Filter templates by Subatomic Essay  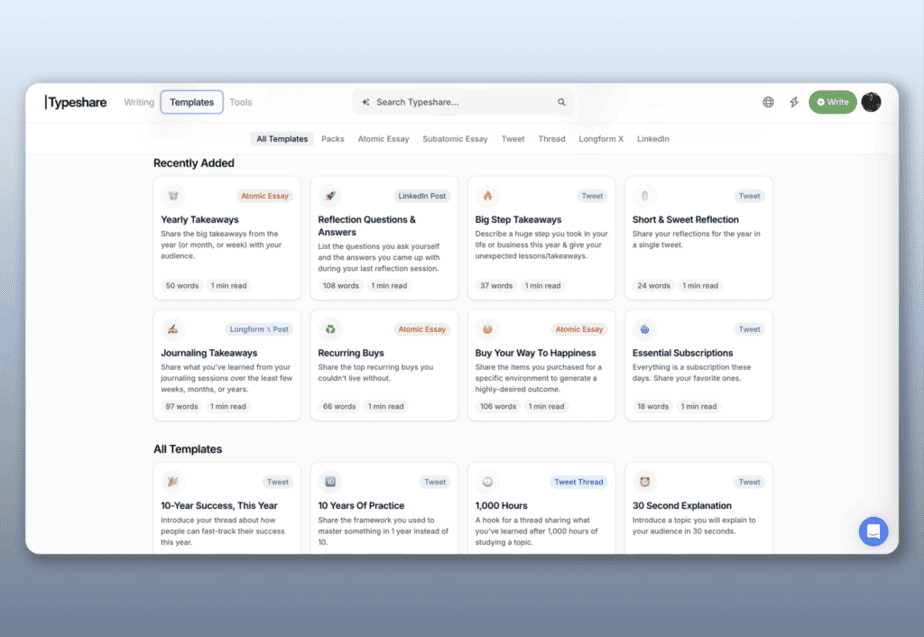[455, 138]
